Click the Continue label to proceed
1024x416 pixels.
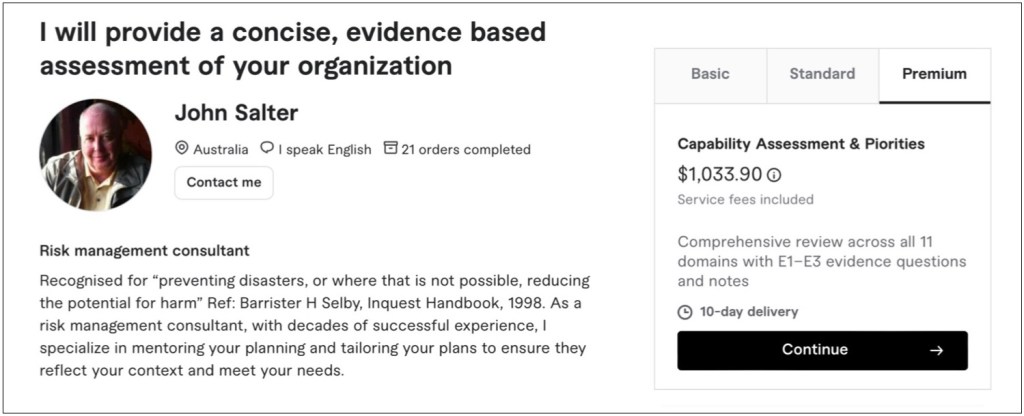pyautogui.click(x=814, y=350)
